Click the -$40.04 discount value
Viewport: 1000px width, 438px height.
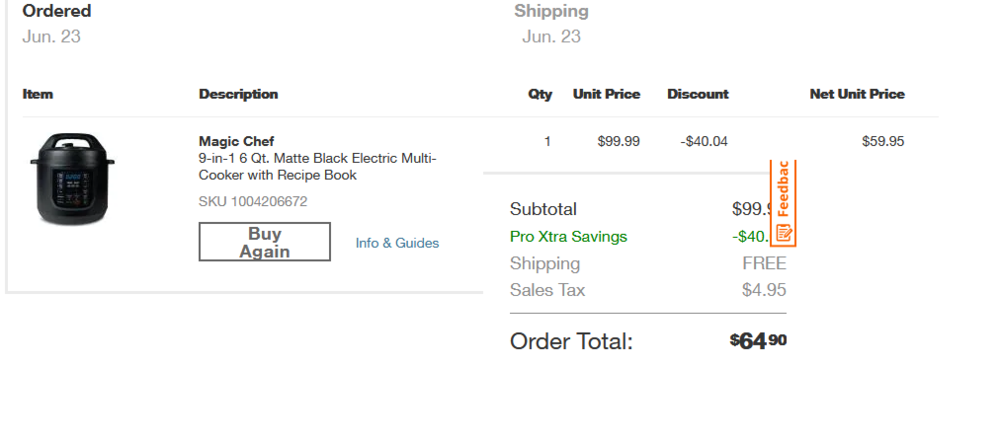tap(704, 141)
